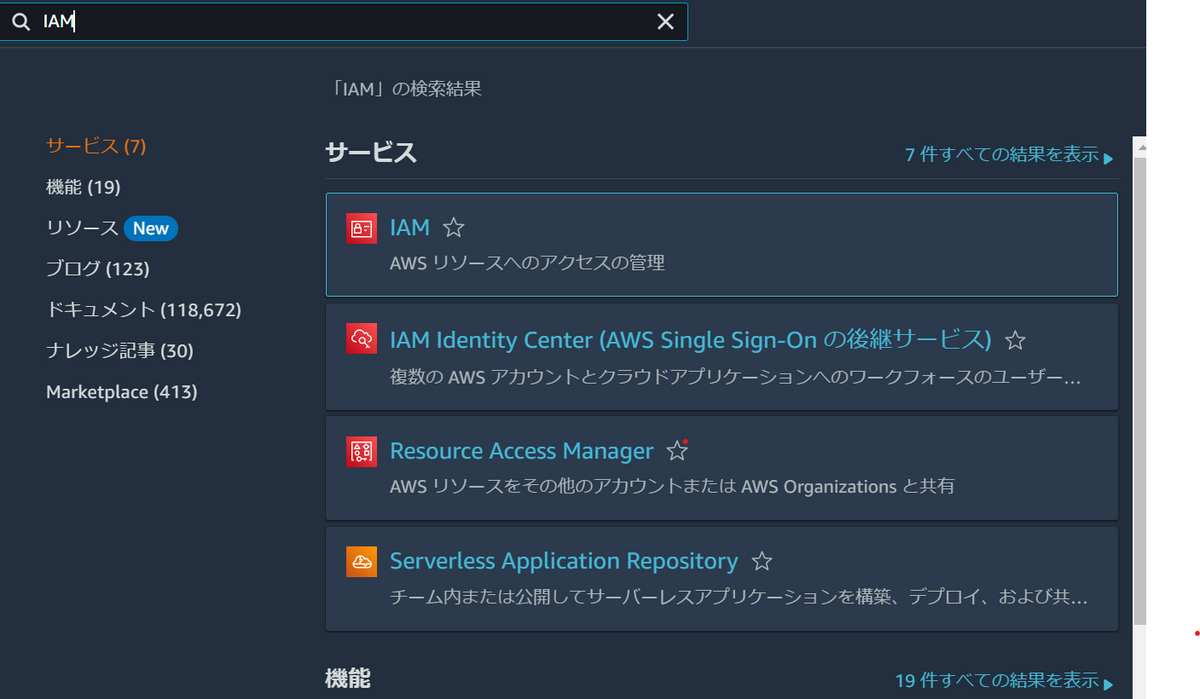Open IAM Identity Center link
The width and height of the screenshot is (1200, 699).
(x=690, y=340)
